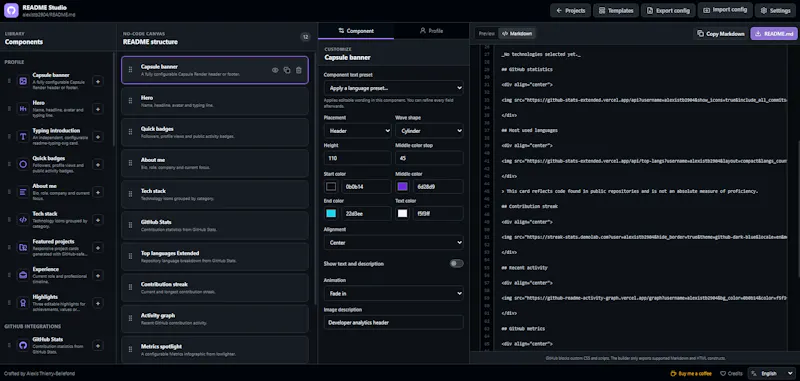Open the English language selector
Viewport: 800px width, 381px height.
pyautogui.click(x=771, y=373)
